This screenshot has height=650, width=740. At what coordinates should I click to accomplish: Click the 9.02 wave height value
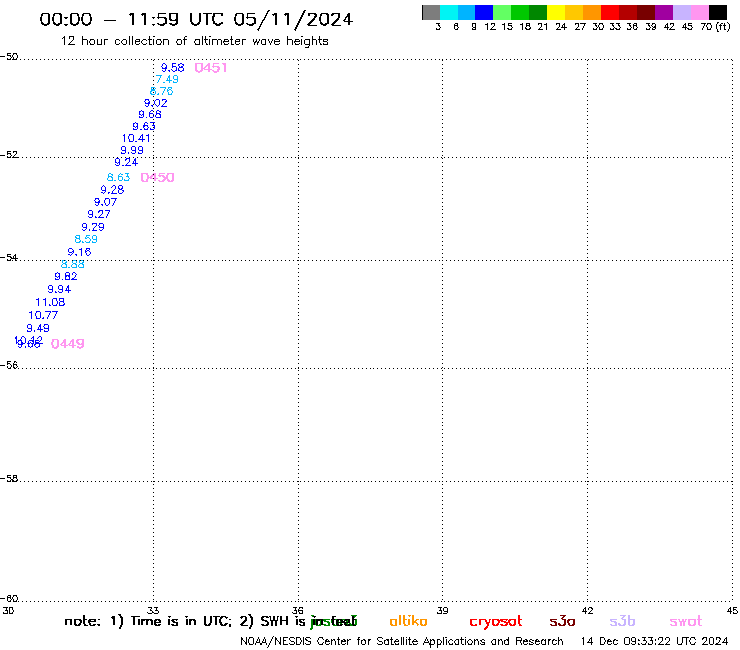click(x=156, y=103)
